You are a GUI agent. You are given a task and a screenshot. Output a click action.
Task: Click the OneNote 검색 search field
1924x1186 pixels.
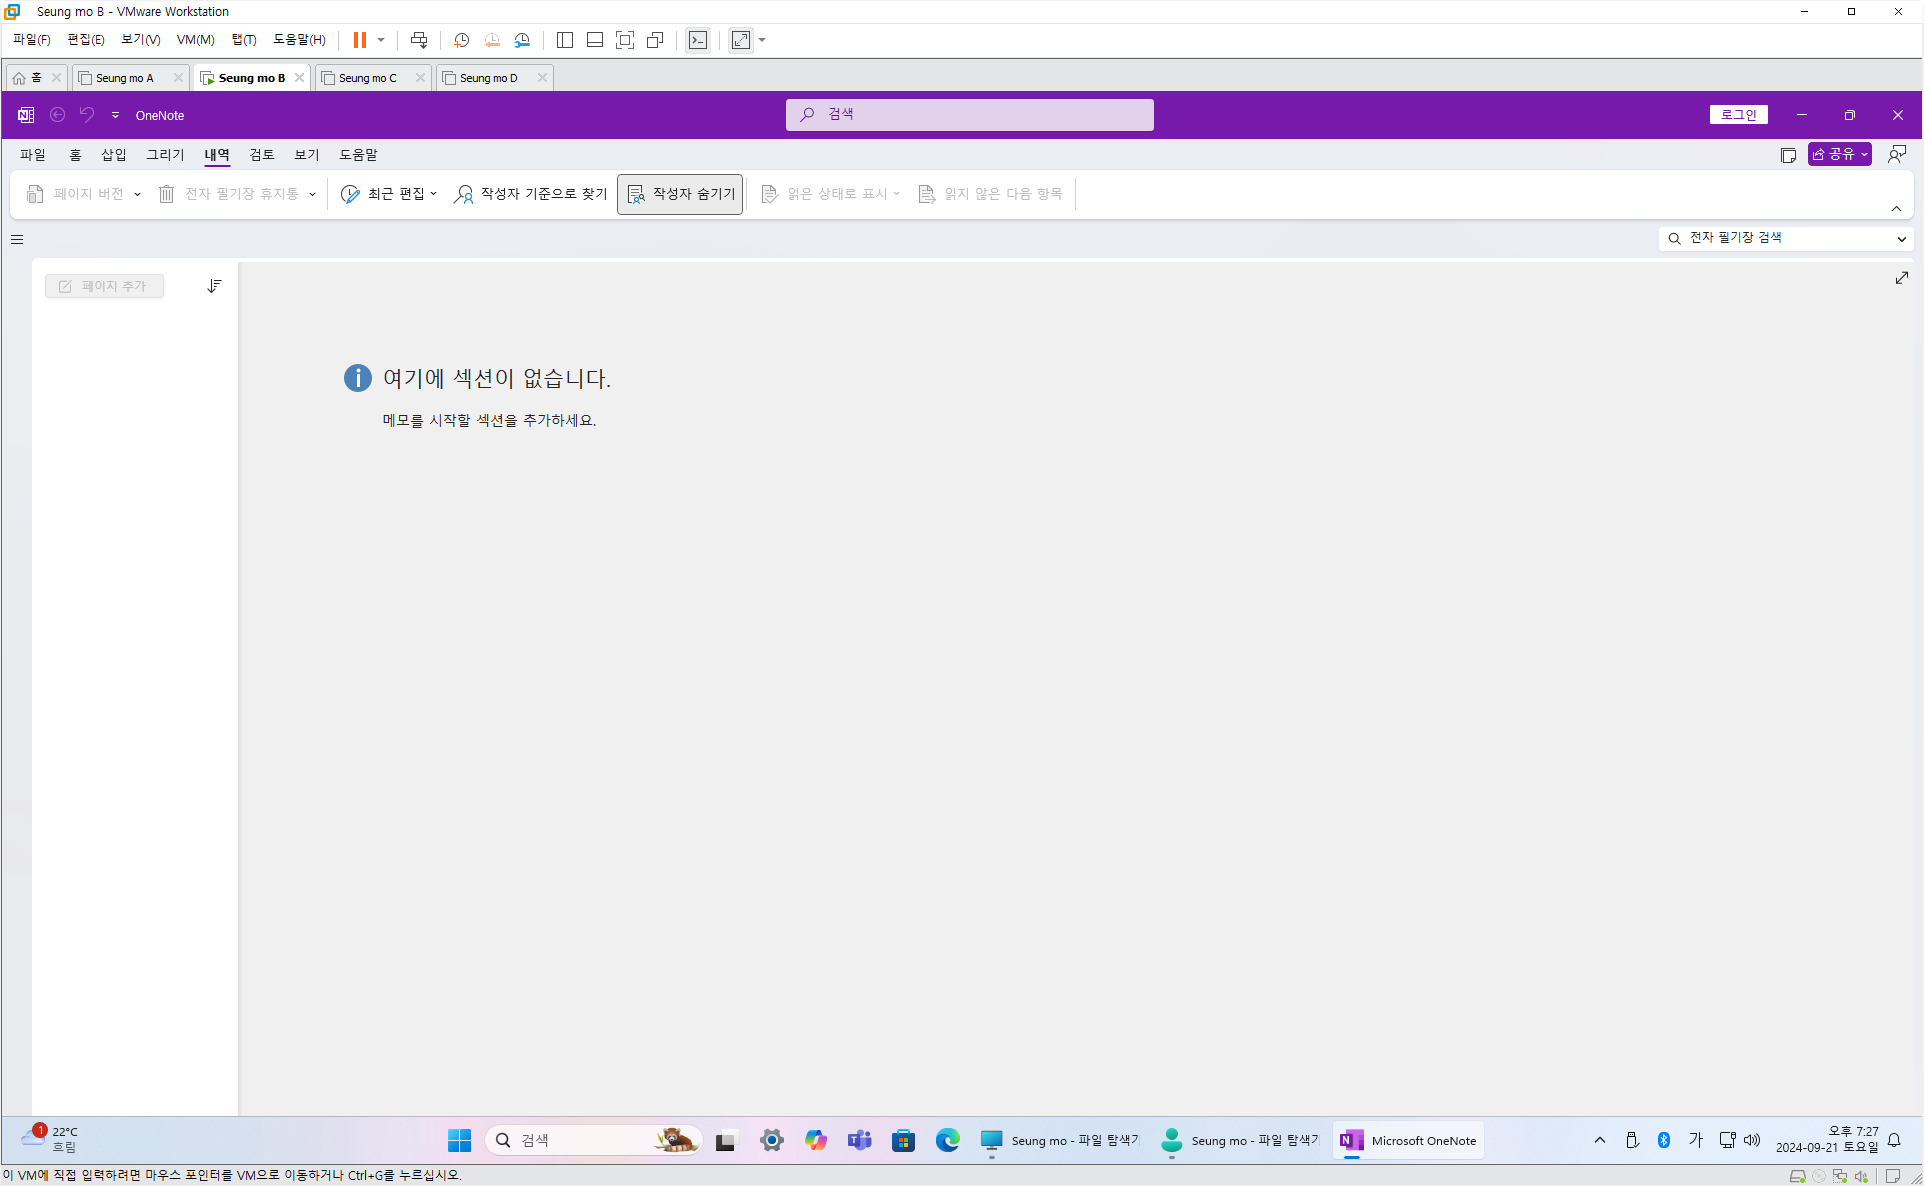pos(969,115)
